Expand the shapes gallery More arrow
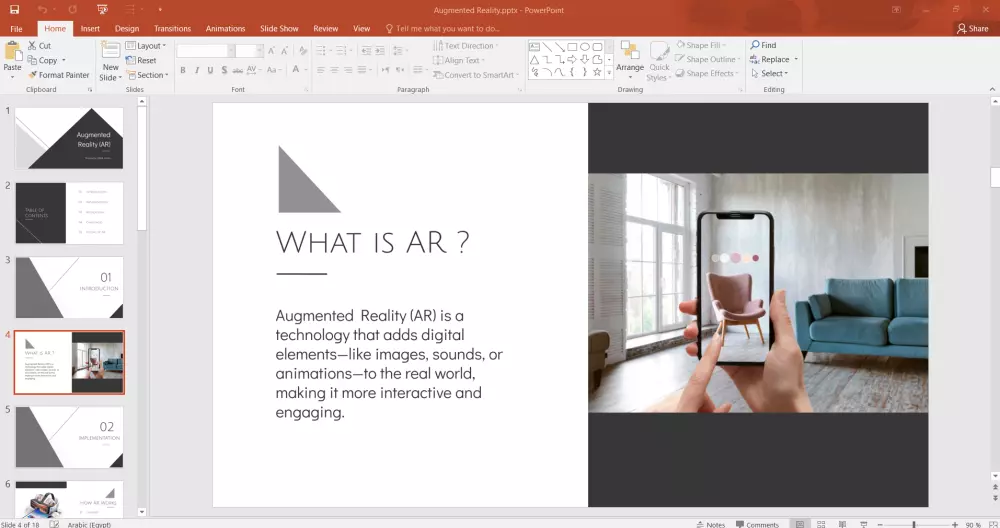This screenshot has width=1000, height=528. (609, 73)
